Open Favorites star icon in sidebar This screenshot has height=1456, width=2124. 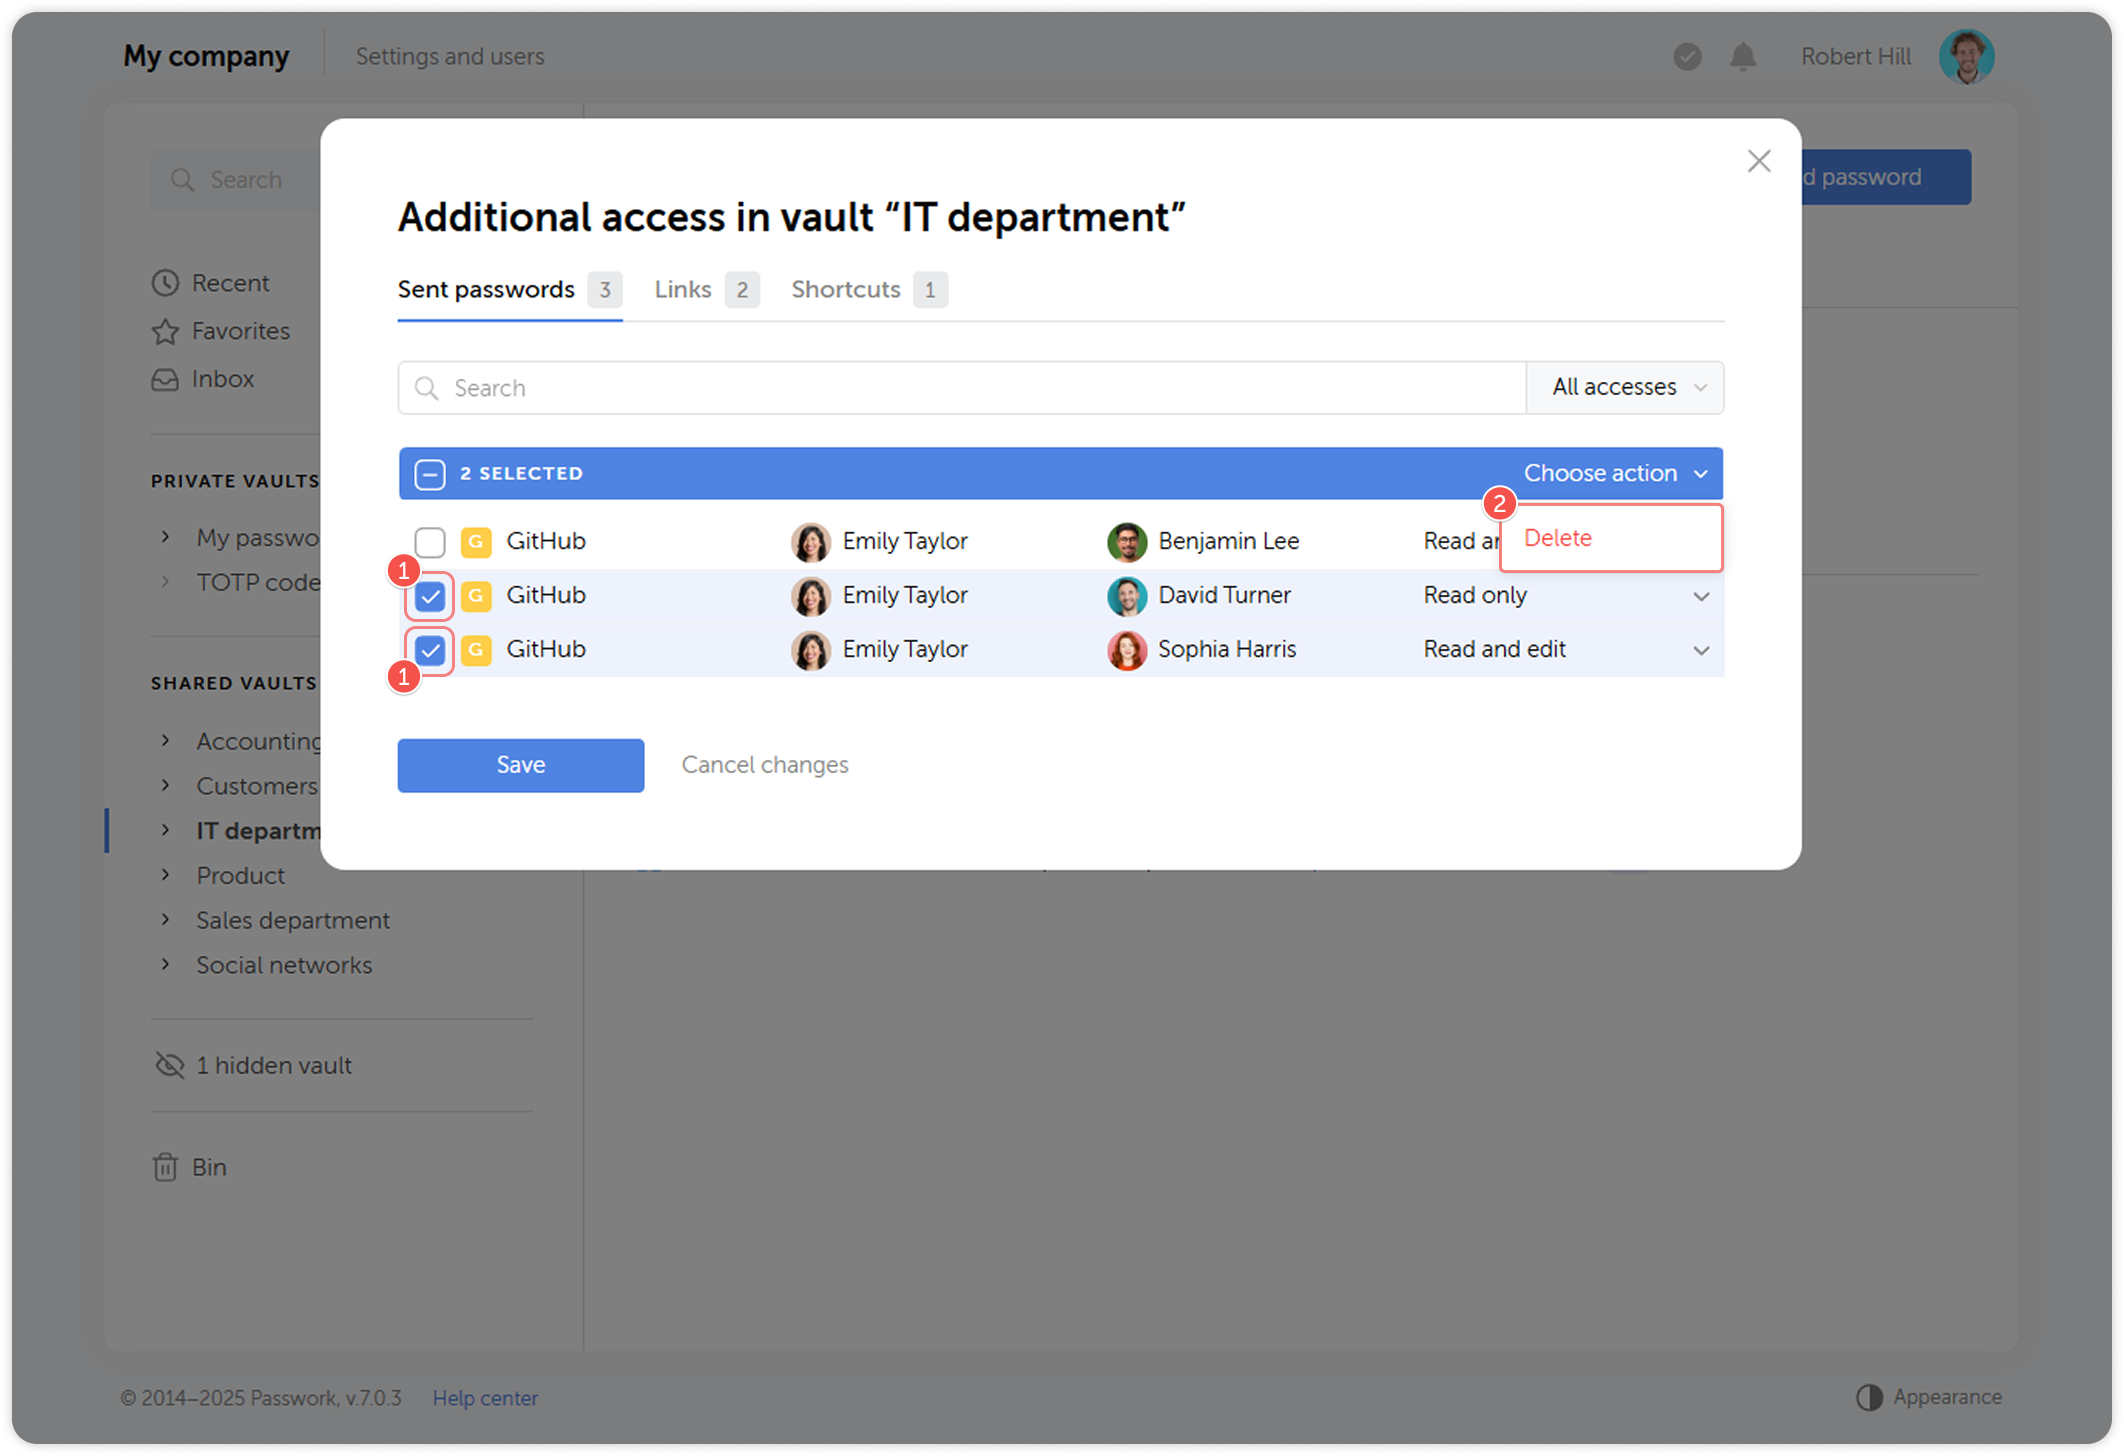coord(165,331)
